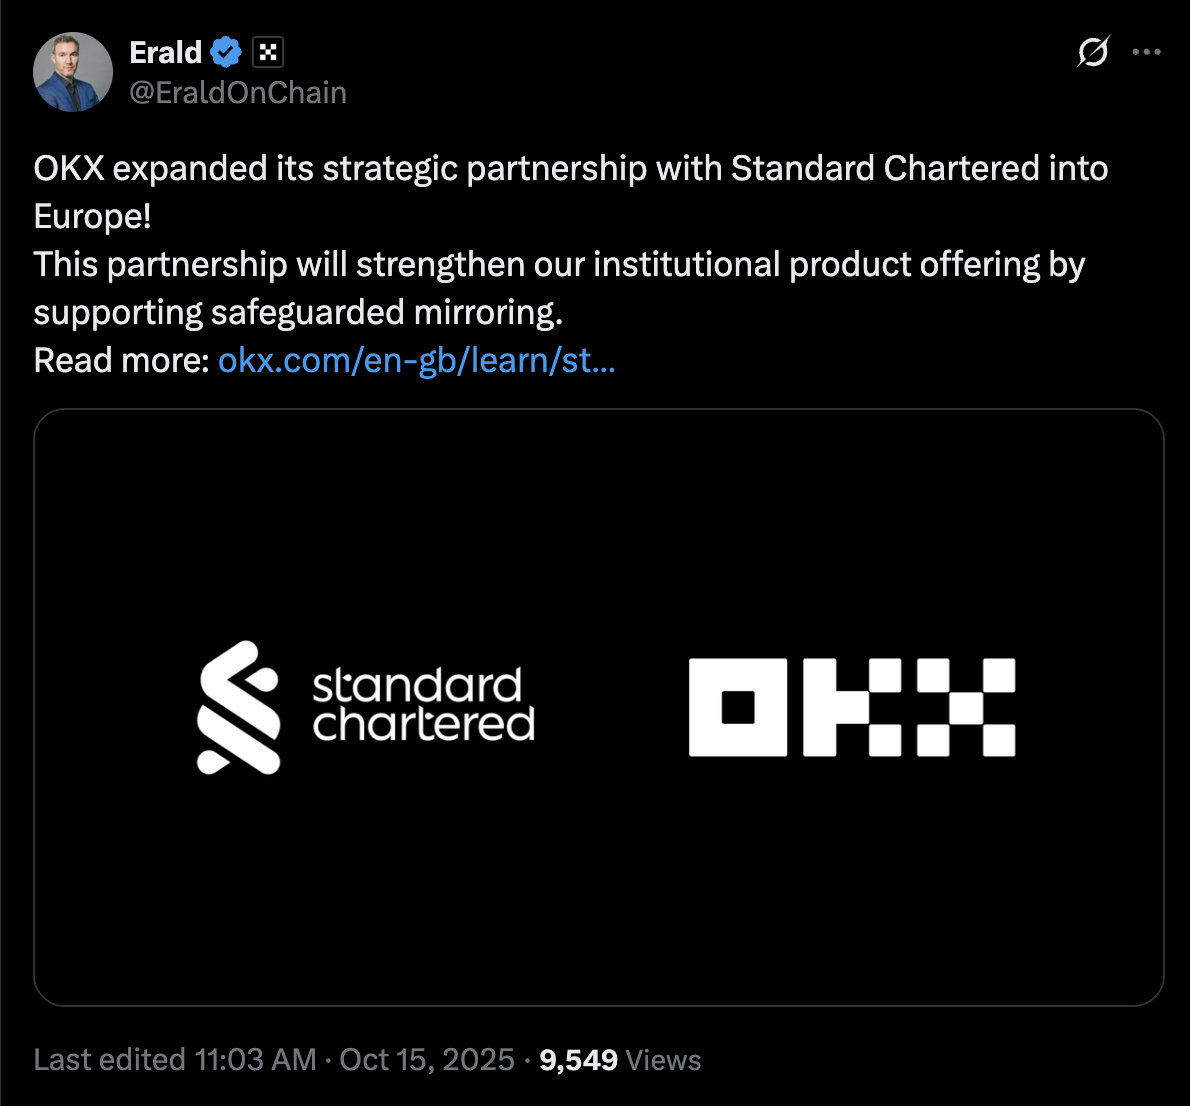Click the "standard chartered" wordmark text
Screen dimensions: 1190x1106
click(x=422, y=705)
